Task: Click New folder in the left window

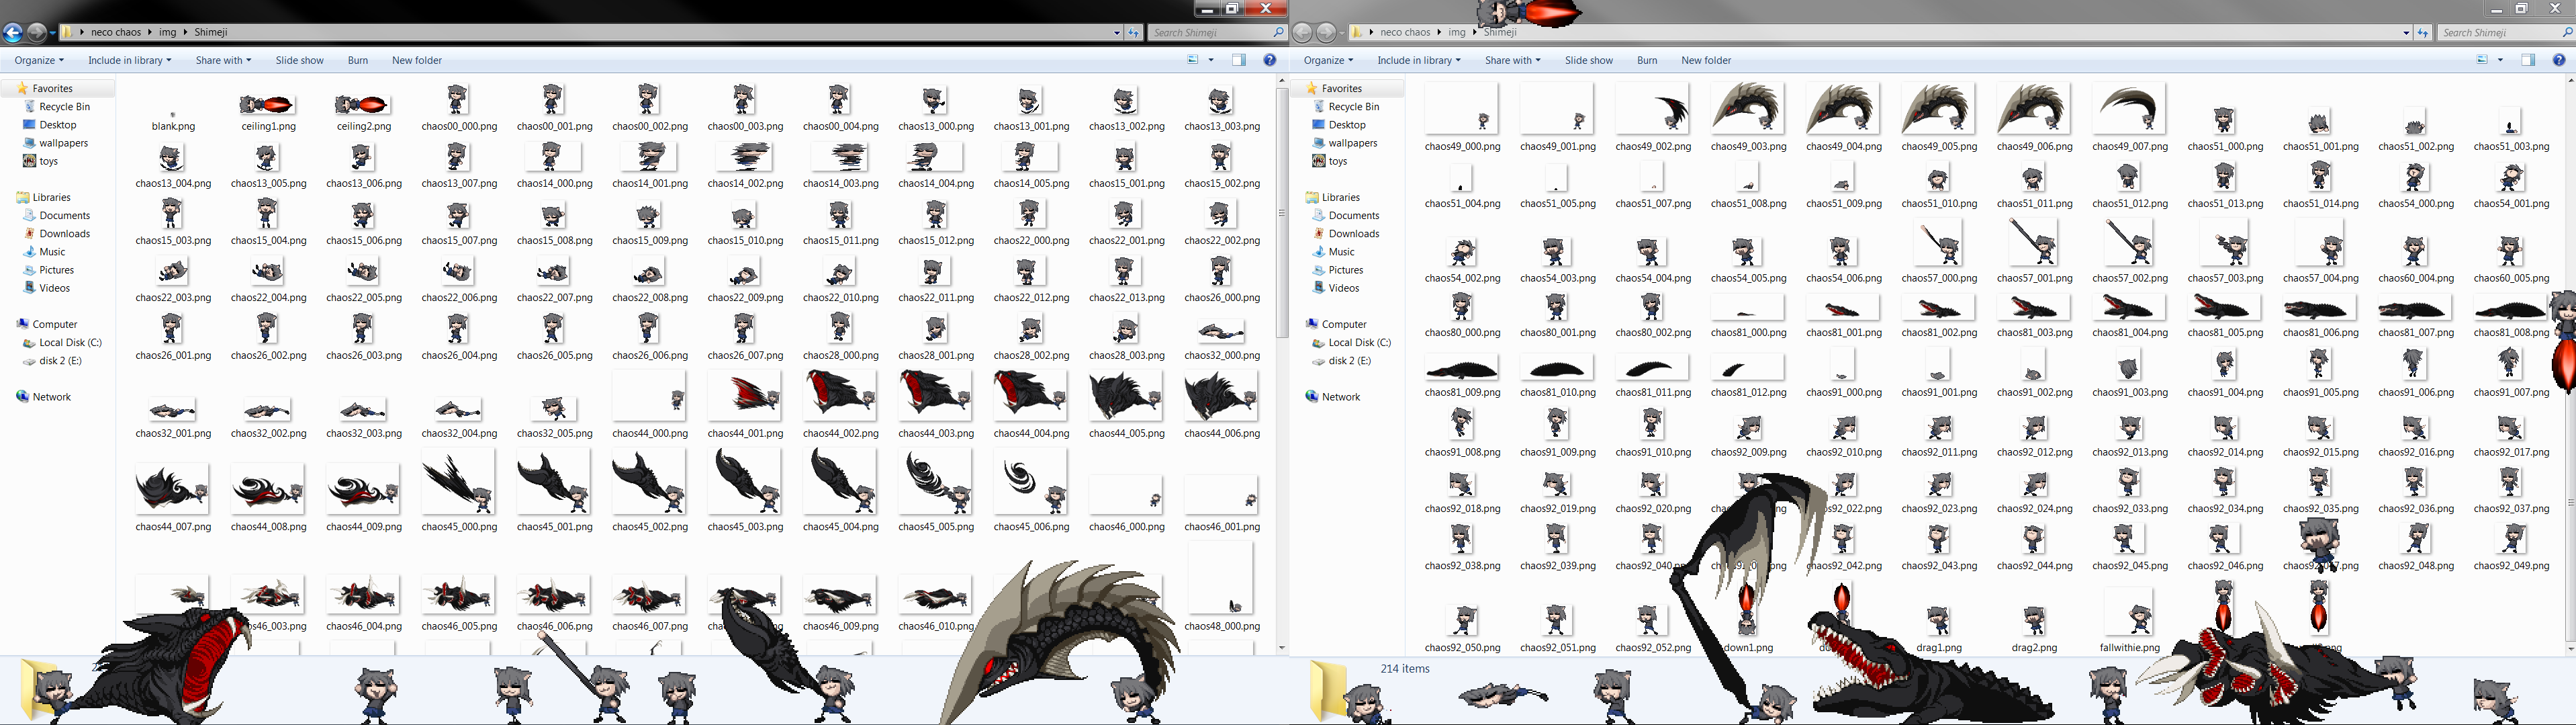Action: pyautogui.click(x=416, y=60)
